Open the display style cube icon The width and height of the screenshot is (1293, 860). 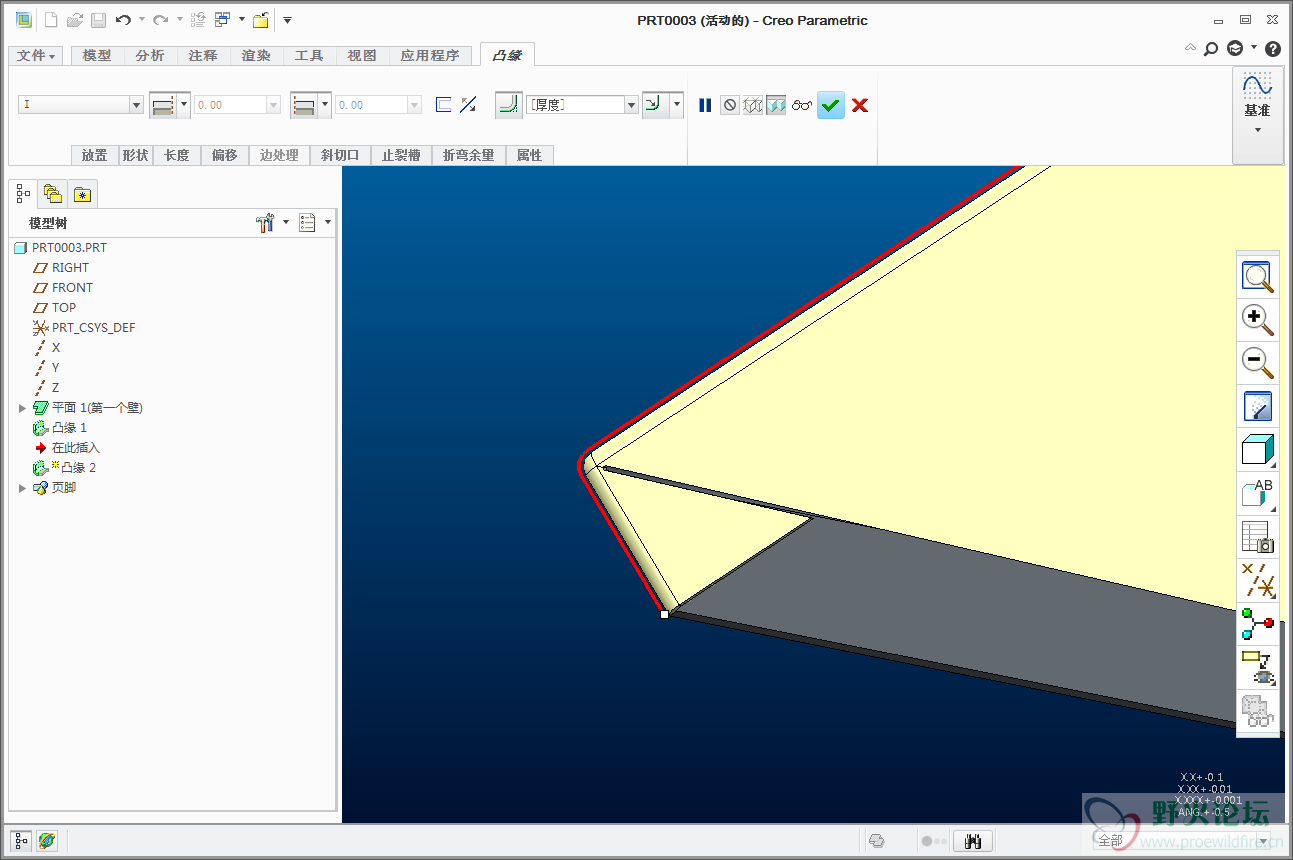point(1257,450)
